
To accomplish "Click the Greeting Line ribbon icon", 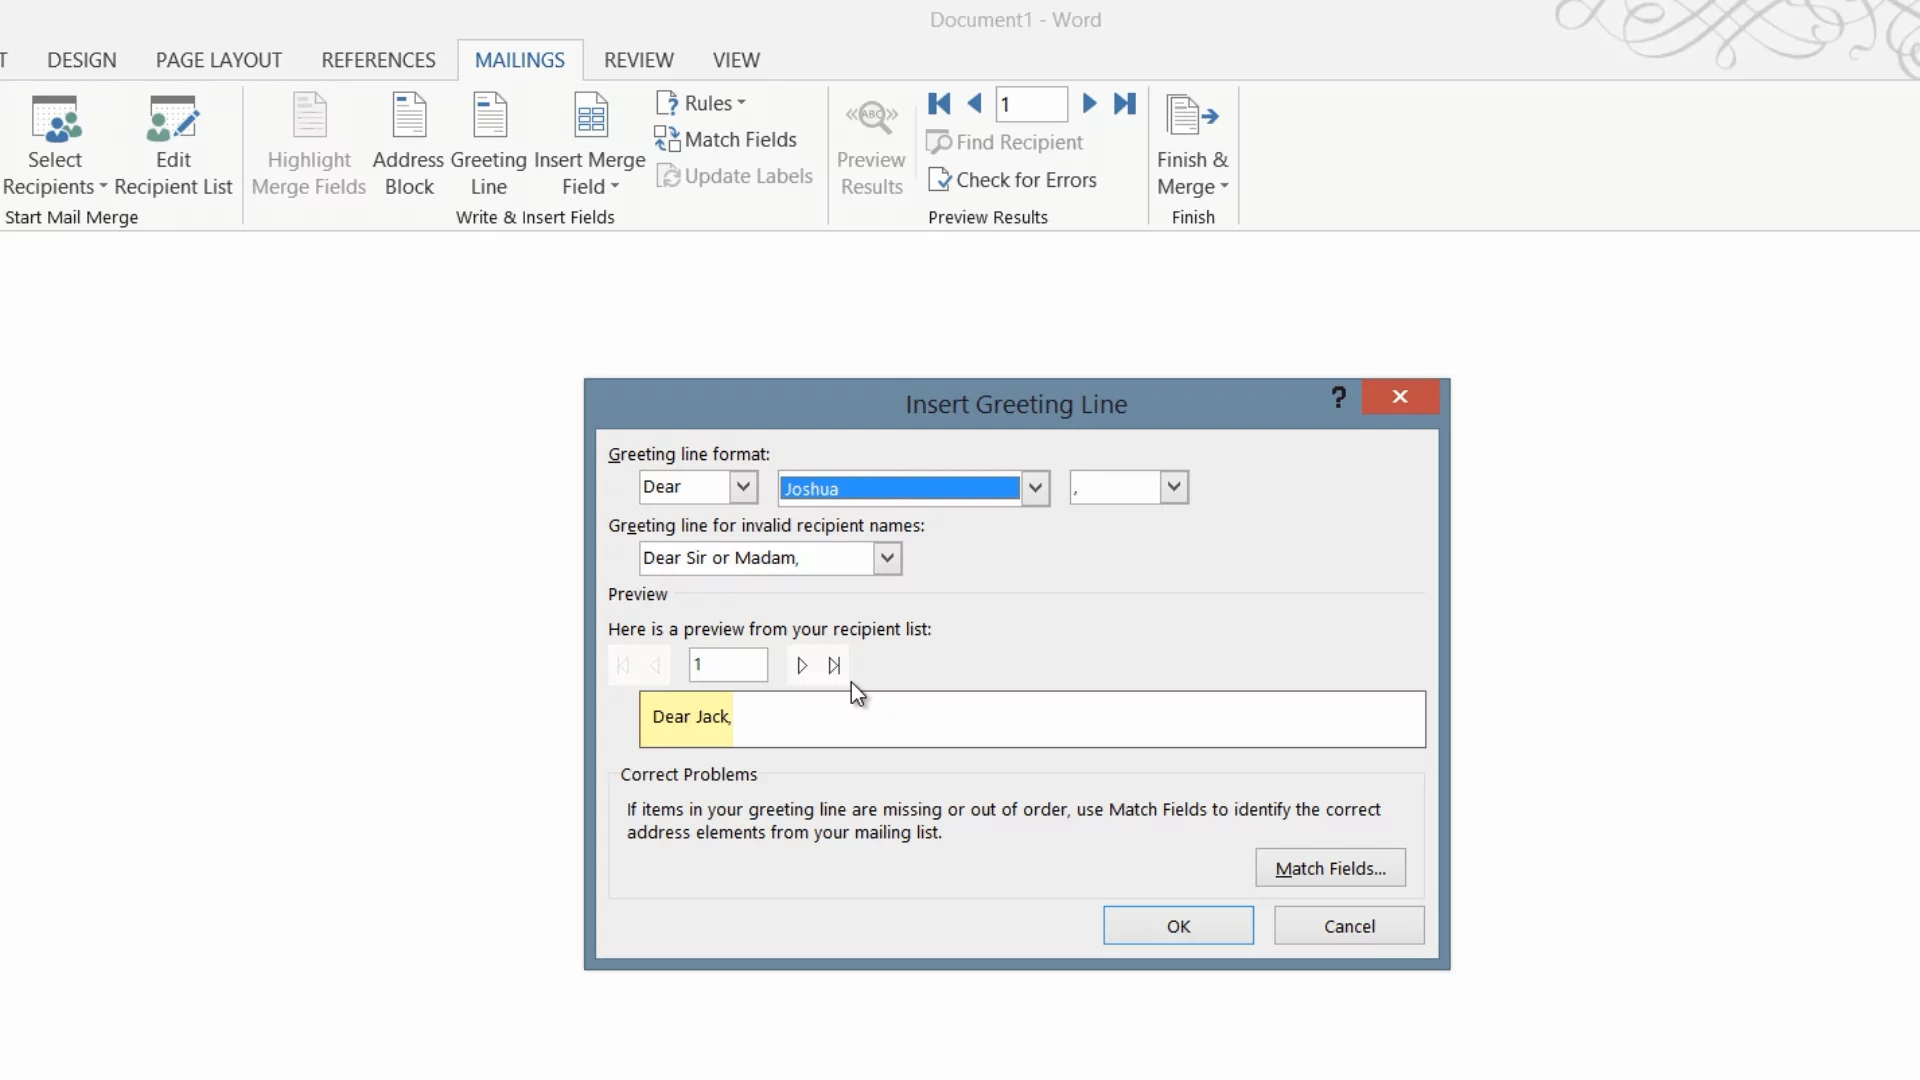I will [x=489, y=117].
